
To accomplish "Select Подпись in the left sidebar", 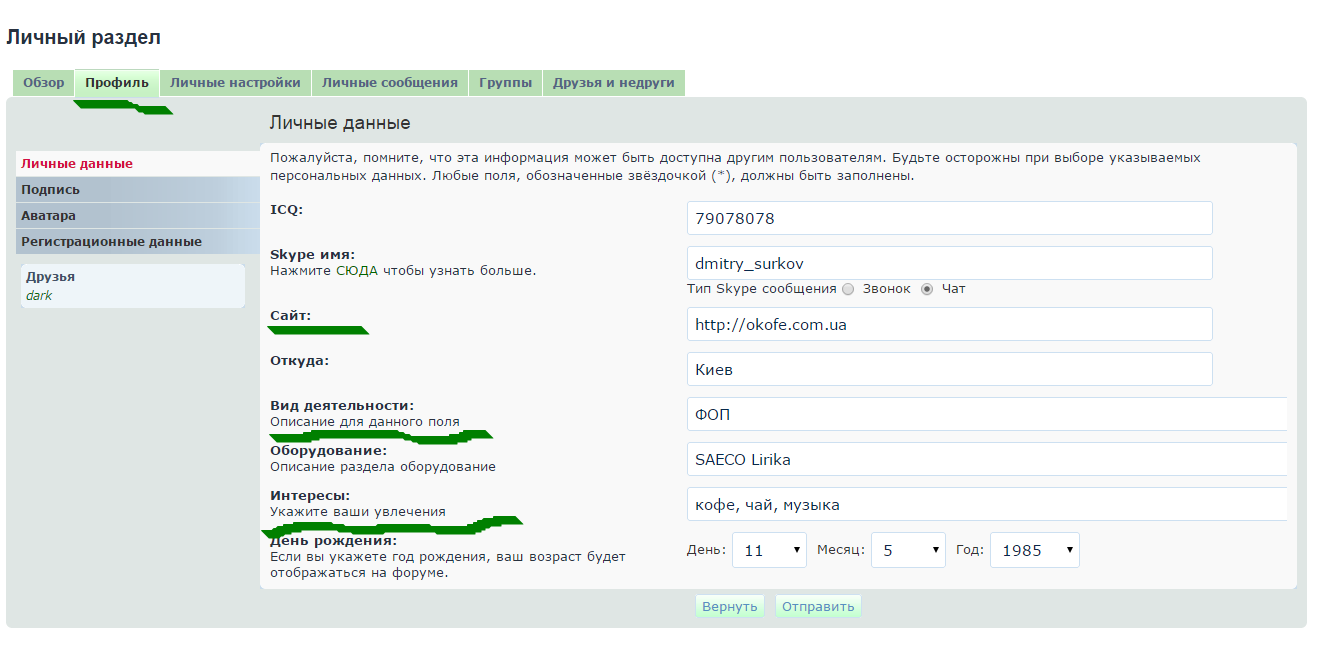I will pyautogui.click(x=50, y=190).
